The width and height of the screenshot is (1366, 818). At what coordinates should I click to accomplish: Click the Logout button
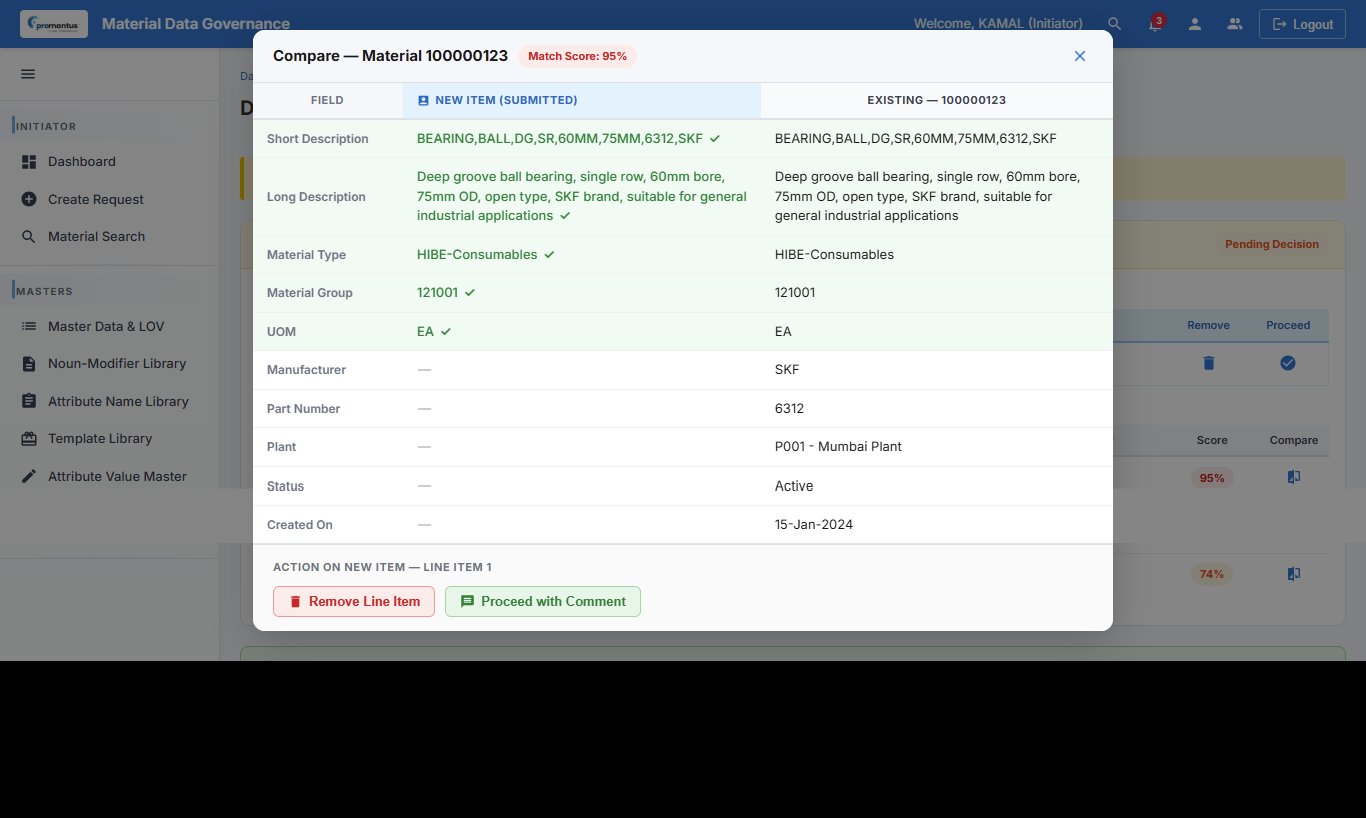pyautogui.click(x=1301, y=24)
